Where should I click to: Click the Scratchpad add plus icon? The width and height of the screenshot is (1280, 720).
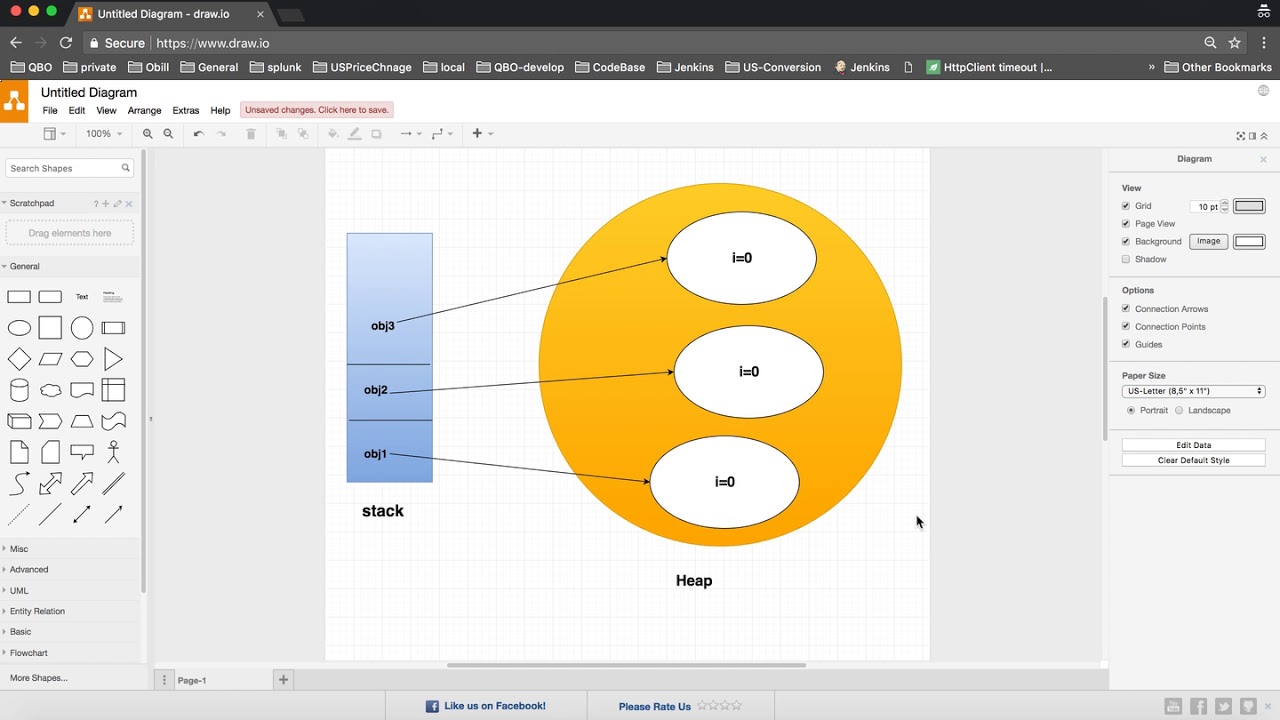(106, 204)
